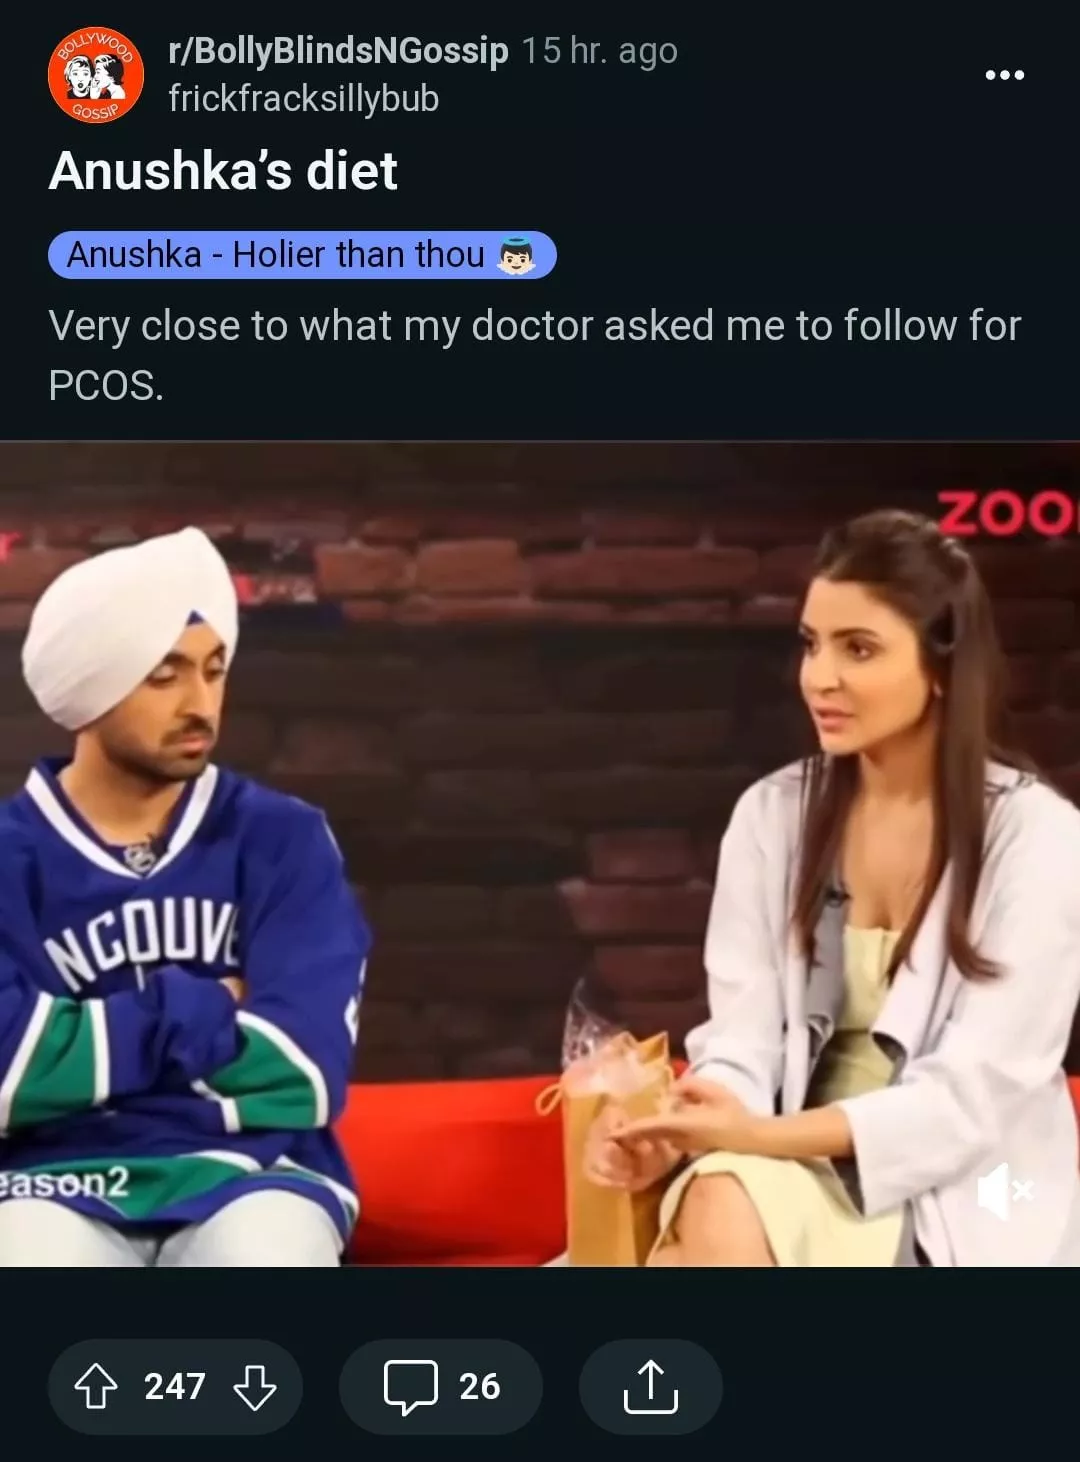The width and height of the screenshot is (1080, 1462).
Task: Click the 247 vote score
Action: (x=175, y=1387)
